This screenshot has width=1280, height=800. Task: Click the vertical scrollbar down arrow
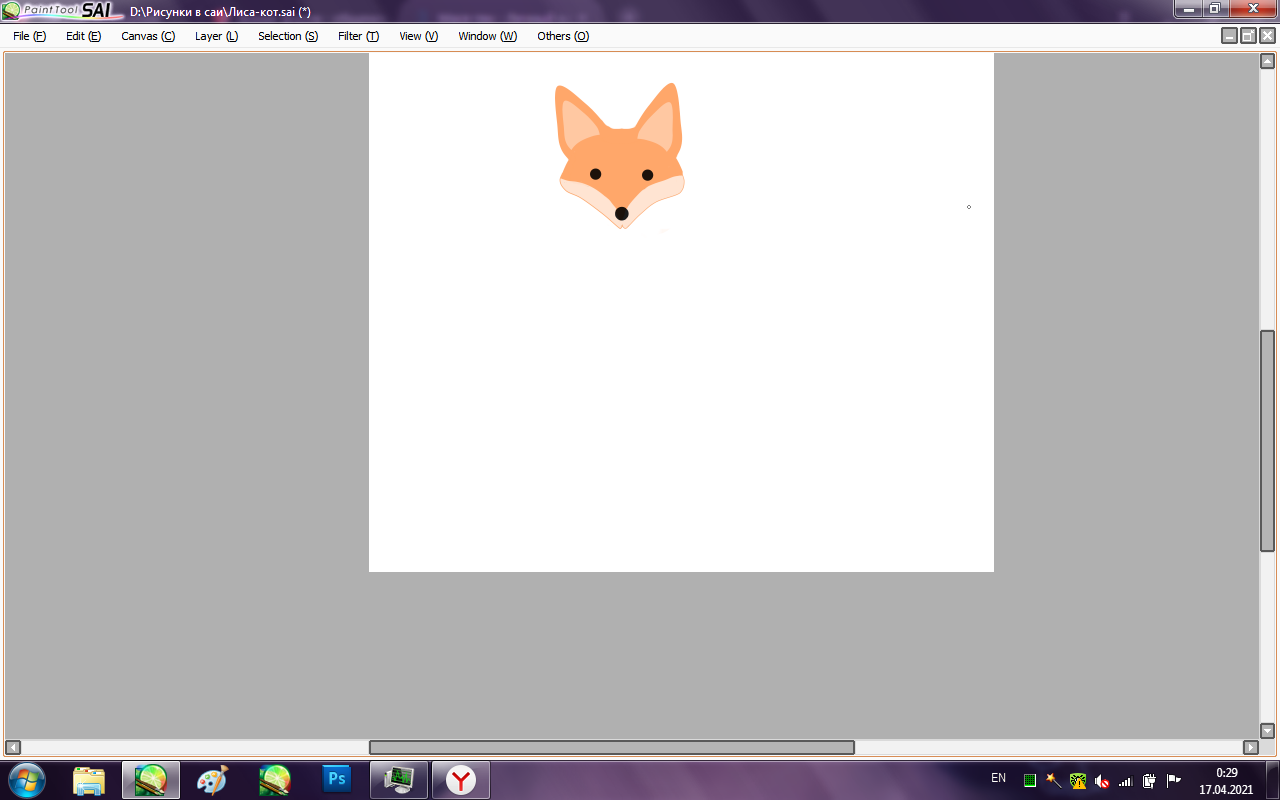click(x=1267, y=731)
